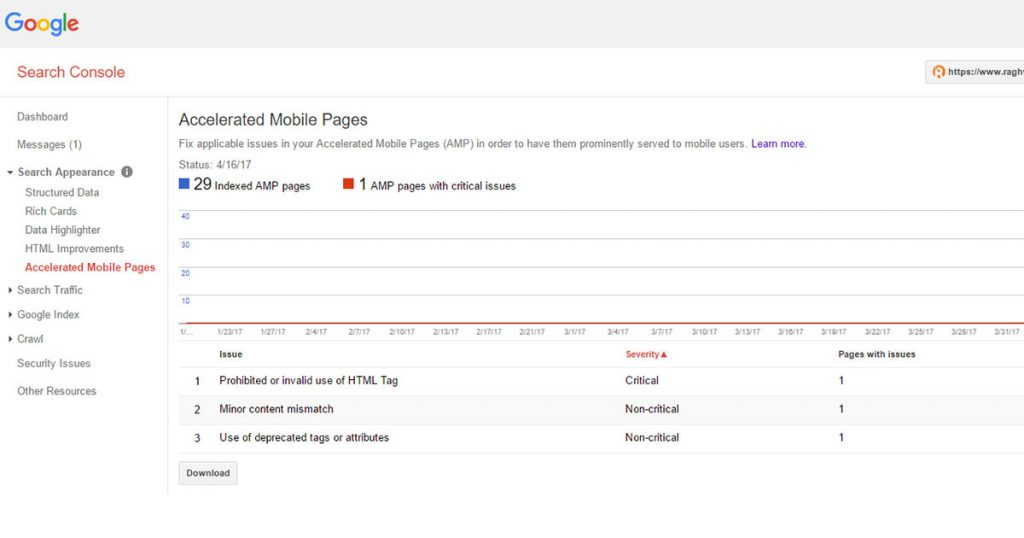Go to Dashboard in sidebar

[42, 117]
